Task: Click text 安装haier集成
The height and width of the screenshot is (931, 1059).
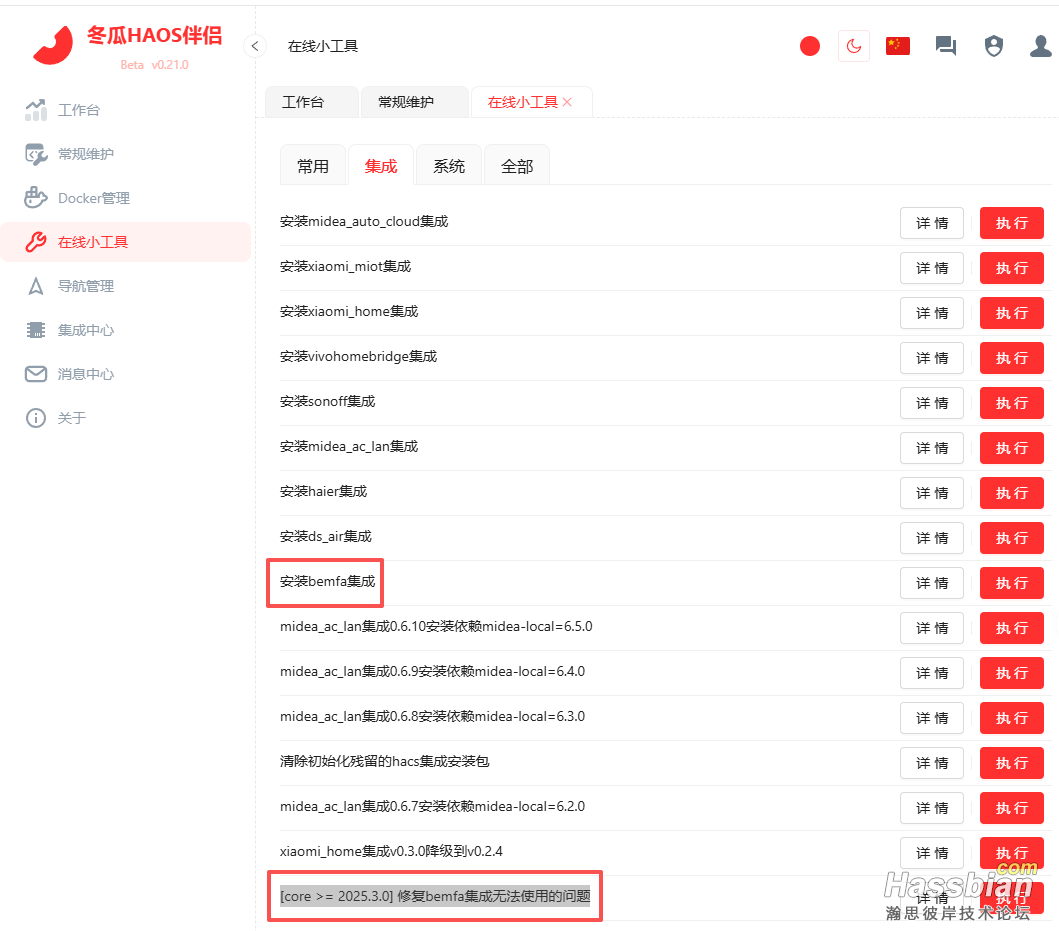Action: pyautogui.click(x=324, y=492)
